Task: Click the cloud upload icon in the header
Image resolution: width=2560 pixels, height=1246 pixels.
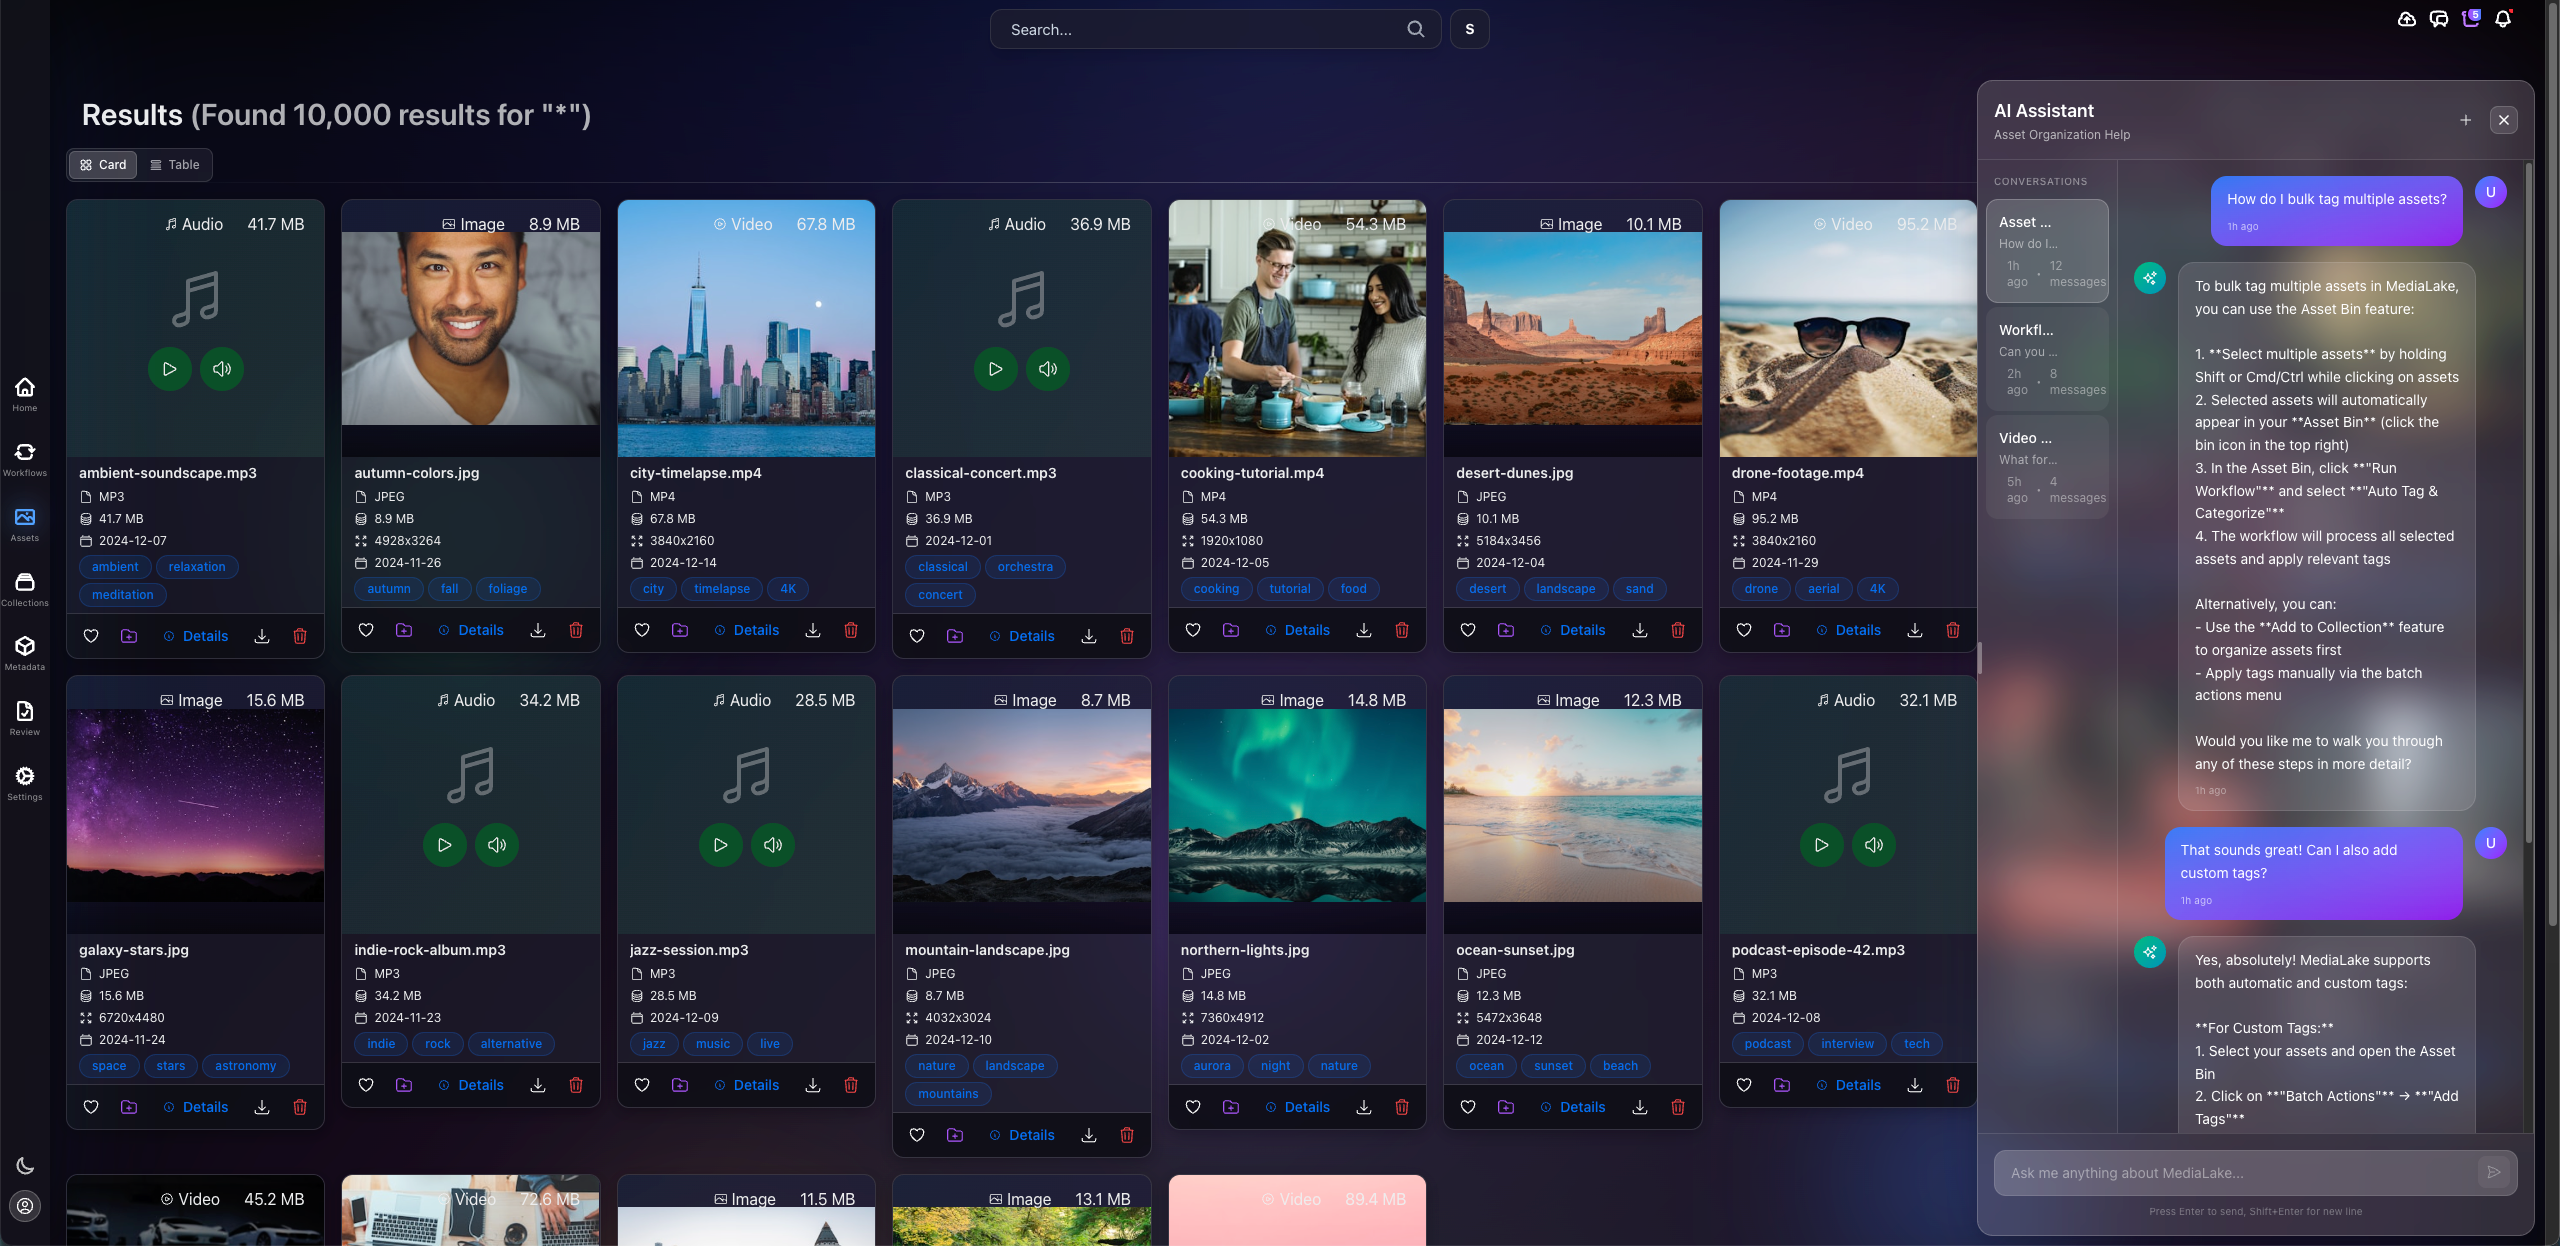Action: click(2407, 19)
